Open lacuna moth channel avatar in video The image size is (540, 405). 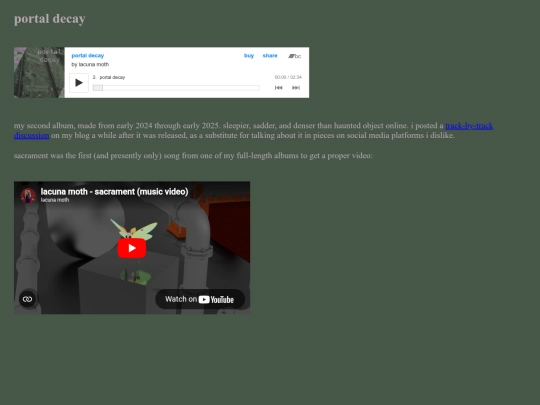[28, 196]
